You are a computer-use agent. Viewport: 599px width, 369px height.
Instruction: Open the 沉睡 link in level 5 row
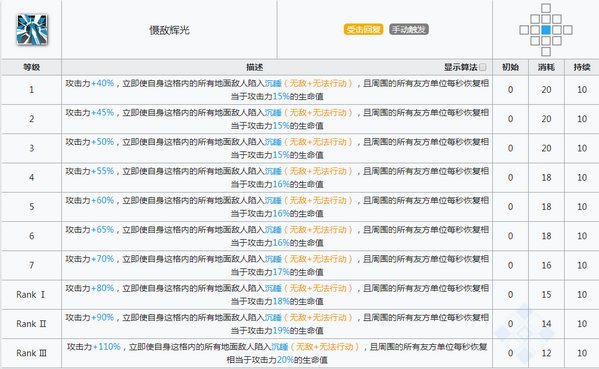[x=273, y=200]
